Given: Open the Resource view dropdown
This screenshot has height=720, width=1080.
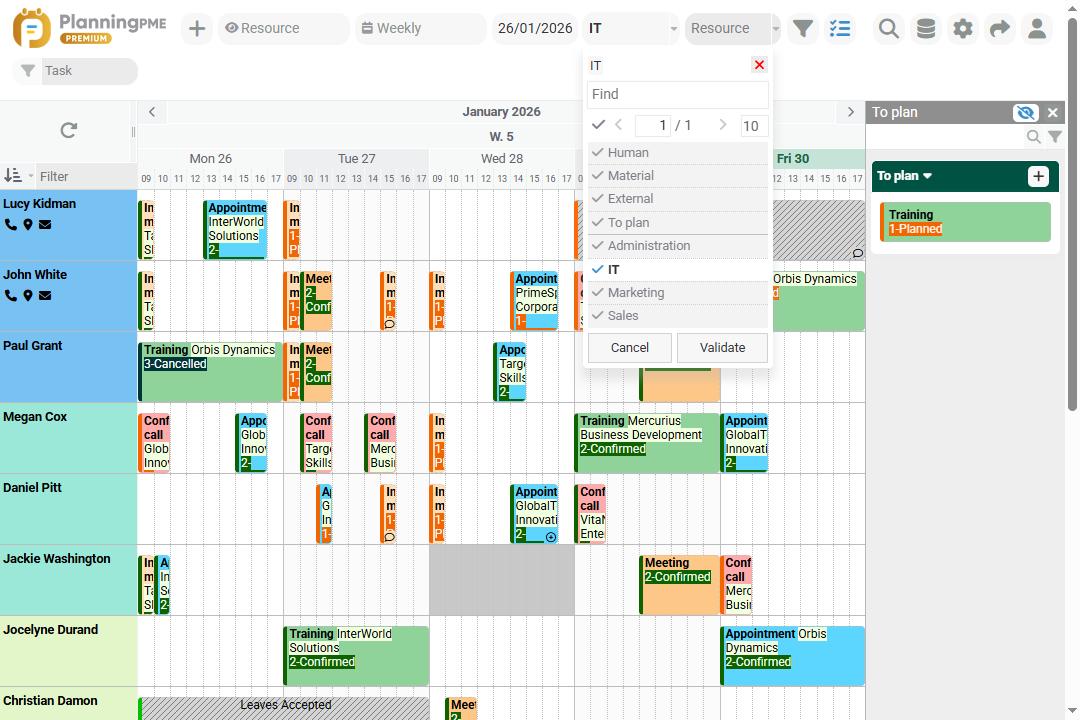Looking at the screenshot, I should 284,28.
